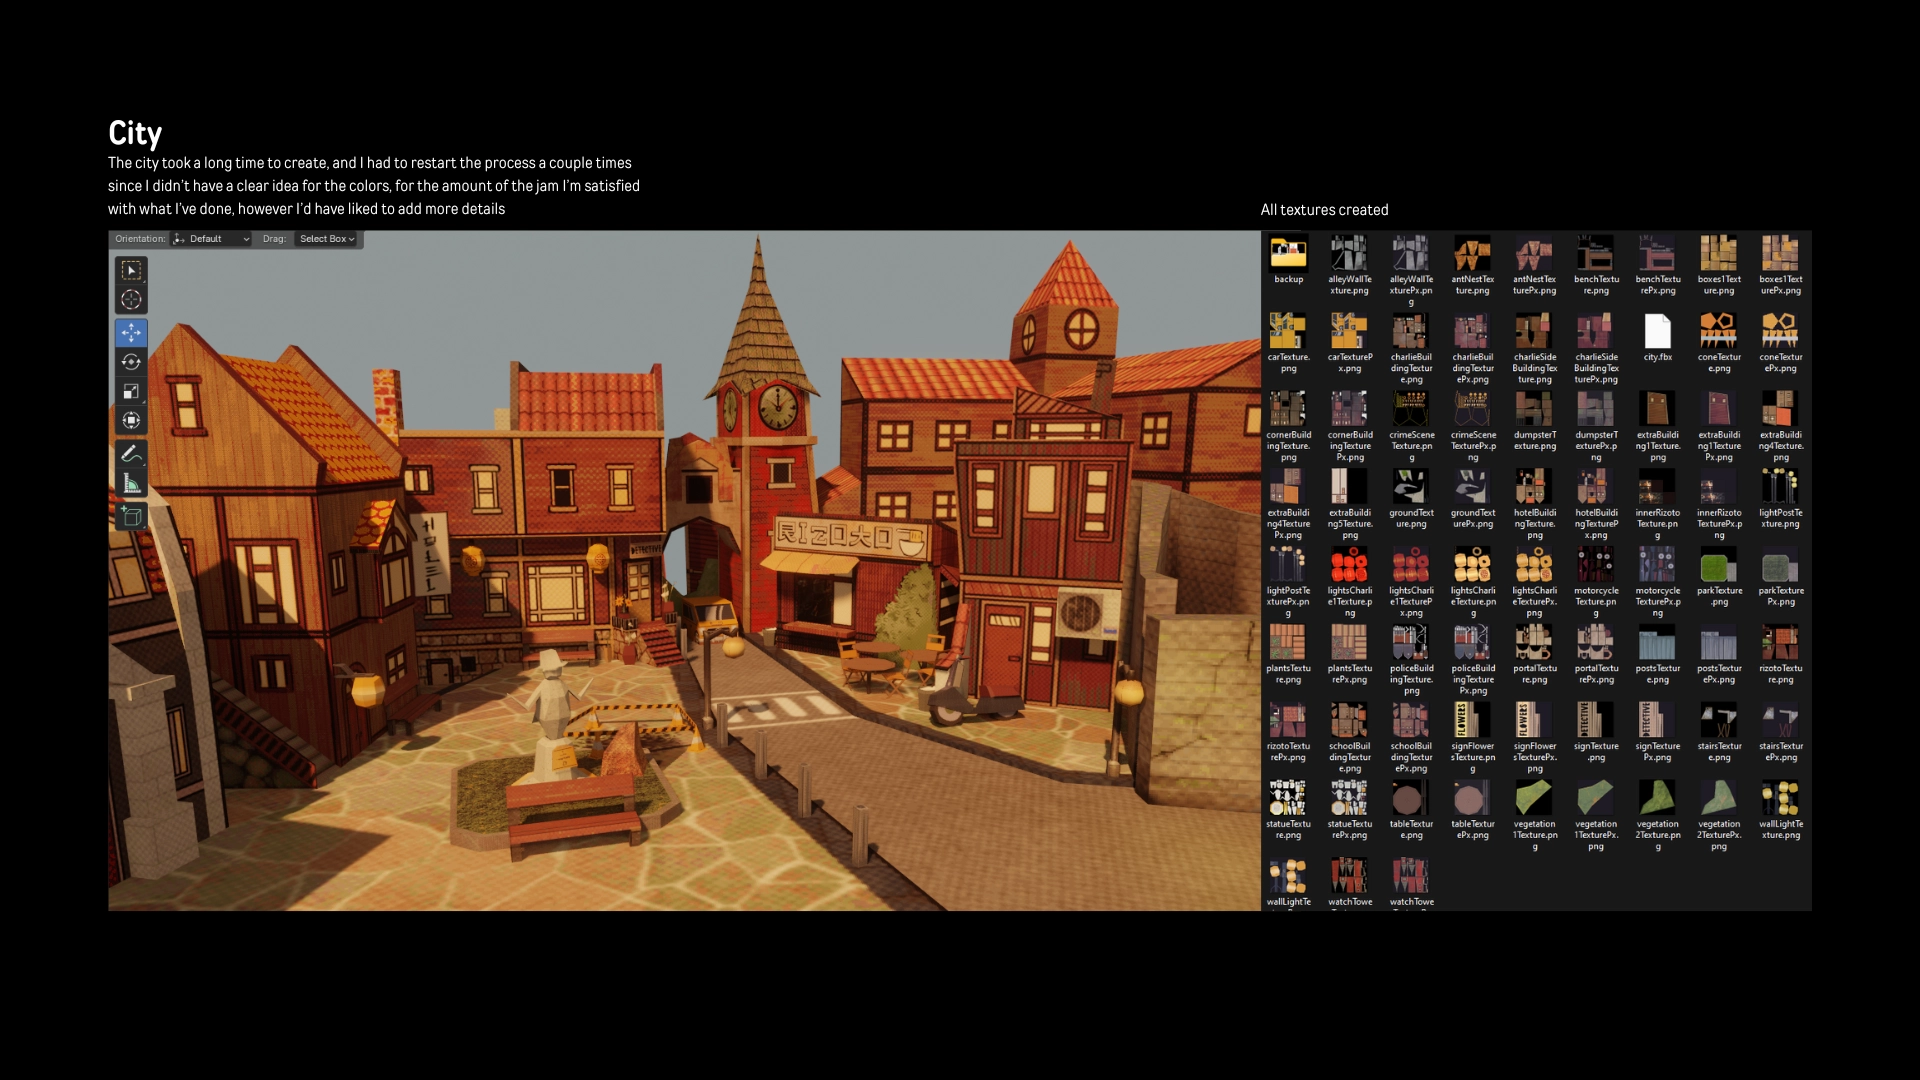Click the groundTexture.png thumbnail

[1411, 487]
